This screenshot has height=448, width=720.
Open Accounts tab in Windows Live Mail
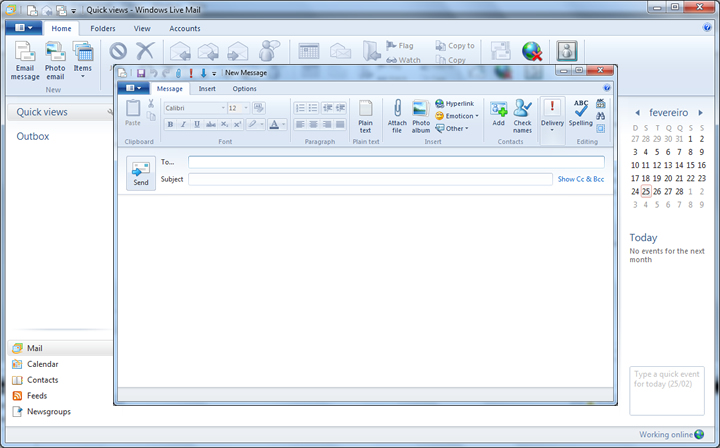coord(185,28)
